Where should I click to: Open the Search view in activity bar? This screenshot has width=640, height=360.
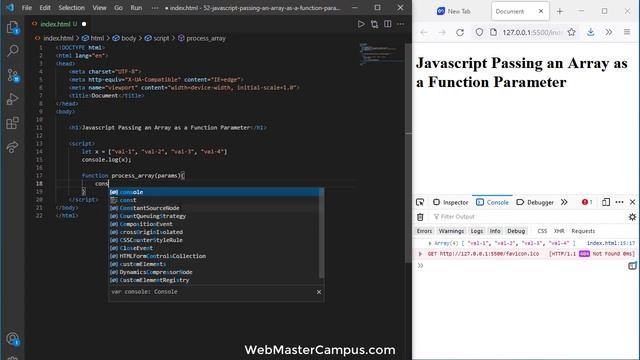click(x=13, y=51)
